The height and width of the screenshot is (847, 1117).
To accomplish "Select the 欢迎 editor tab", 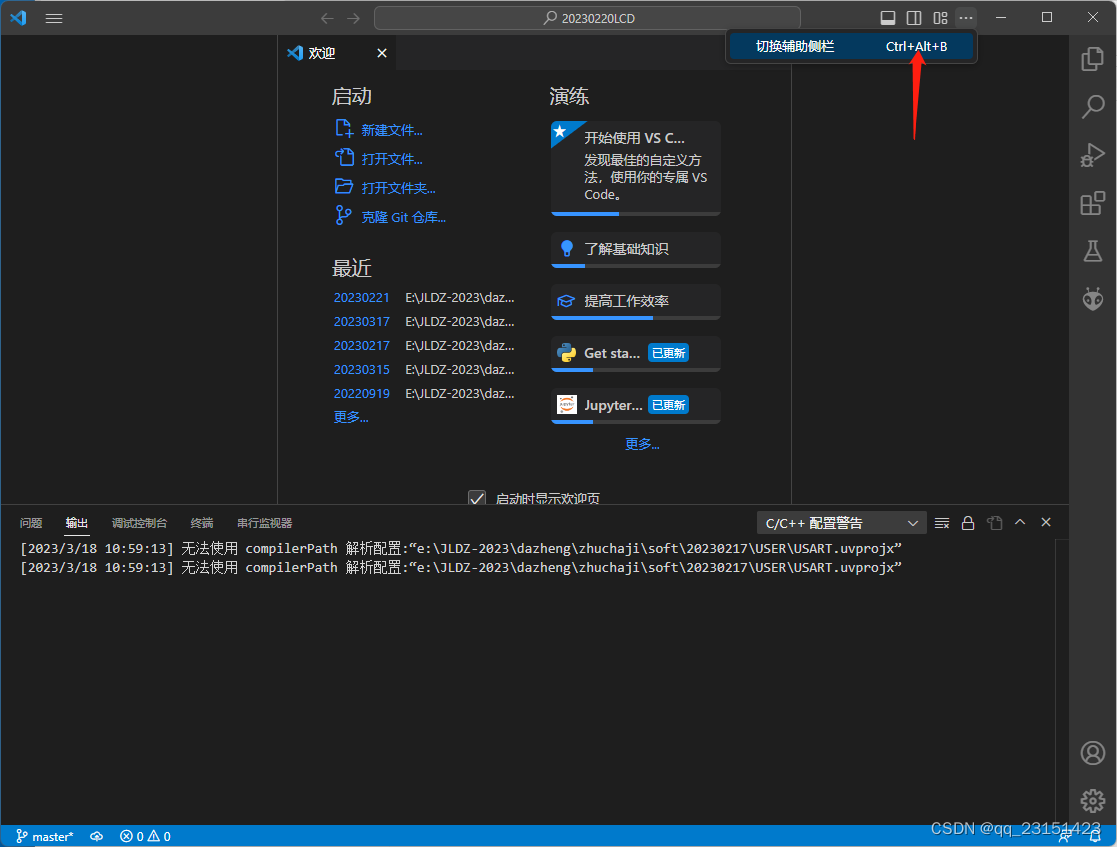I will click(336, 53).
